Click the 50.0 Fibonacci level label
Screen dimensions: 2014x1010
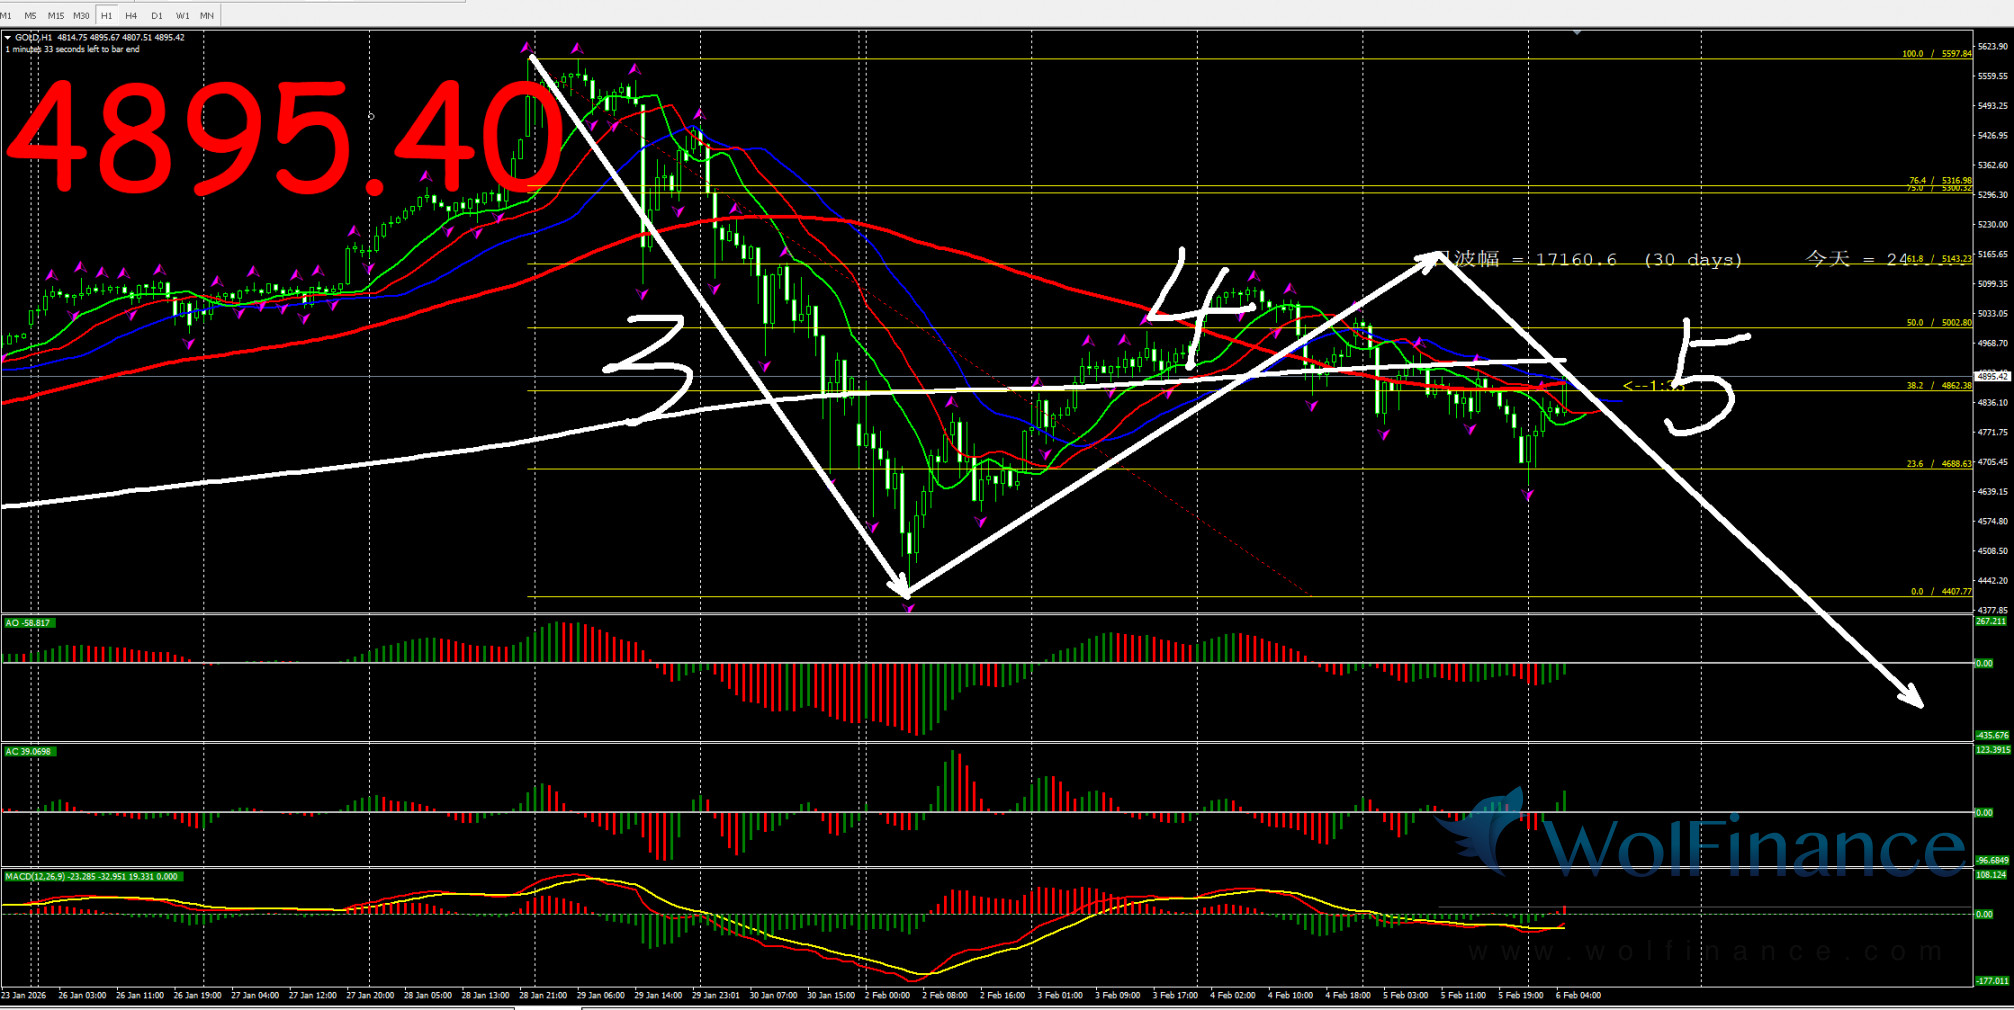[1938, 323]
